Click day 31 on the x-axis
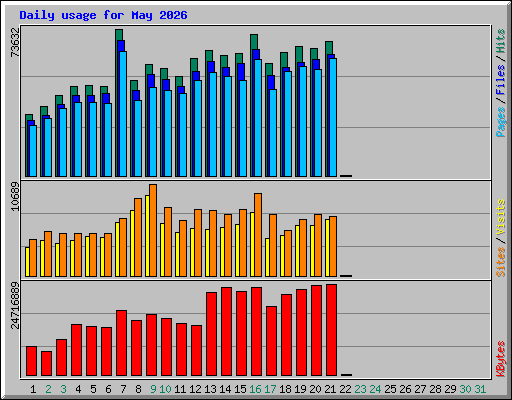The image size is (512, 400). tap(480, 389)
